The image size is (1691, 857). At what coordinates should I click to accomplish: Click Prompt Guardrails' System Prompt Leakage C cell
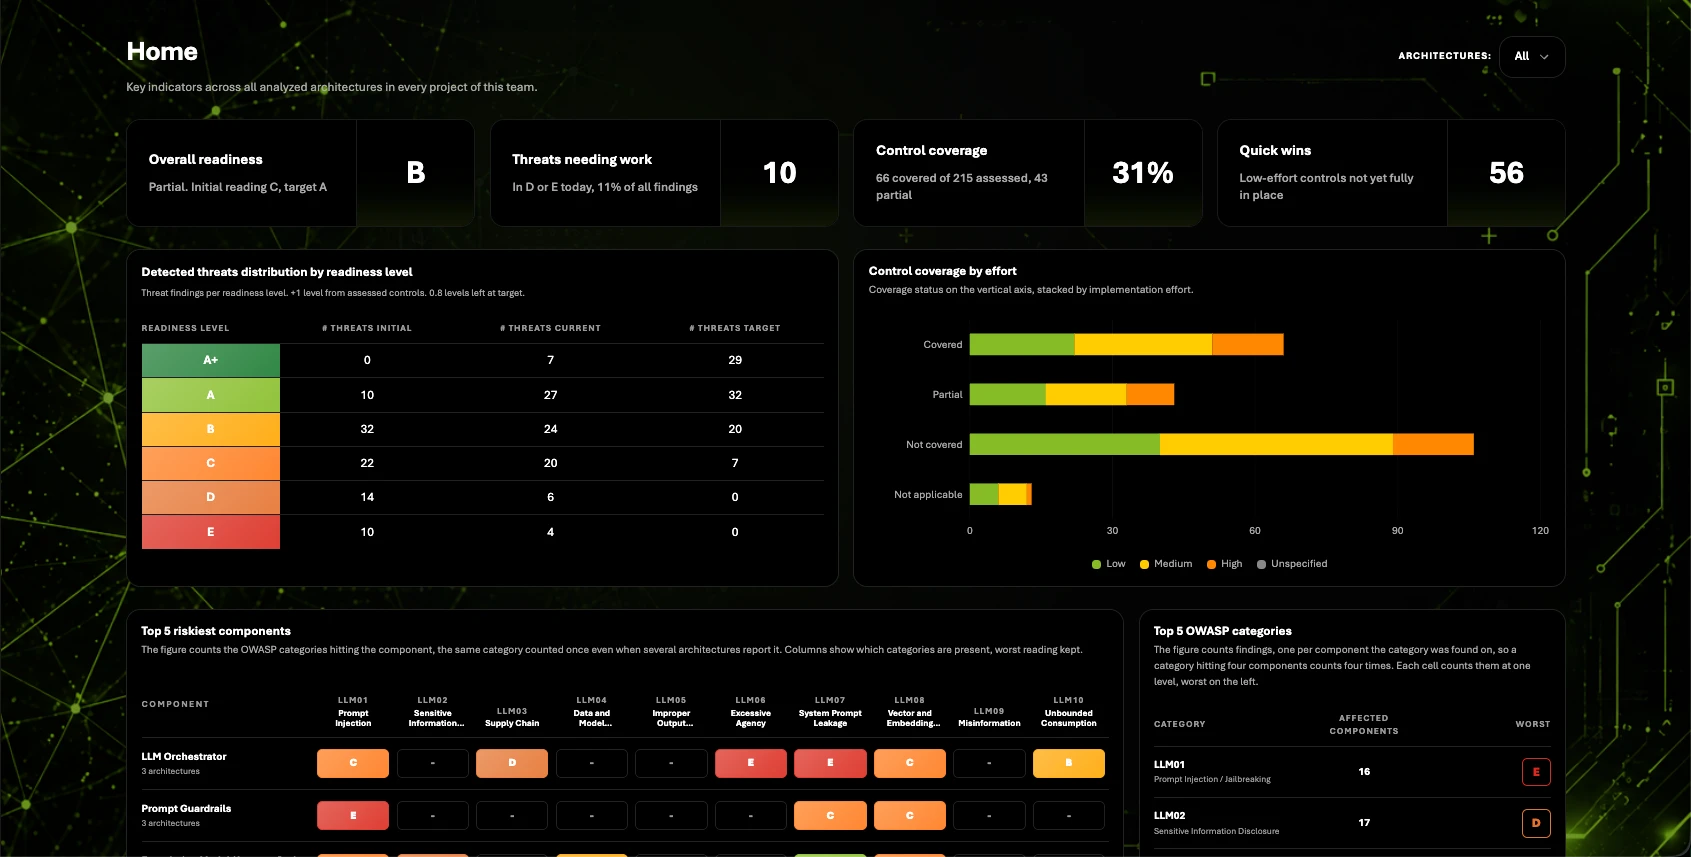coord(830,815)
